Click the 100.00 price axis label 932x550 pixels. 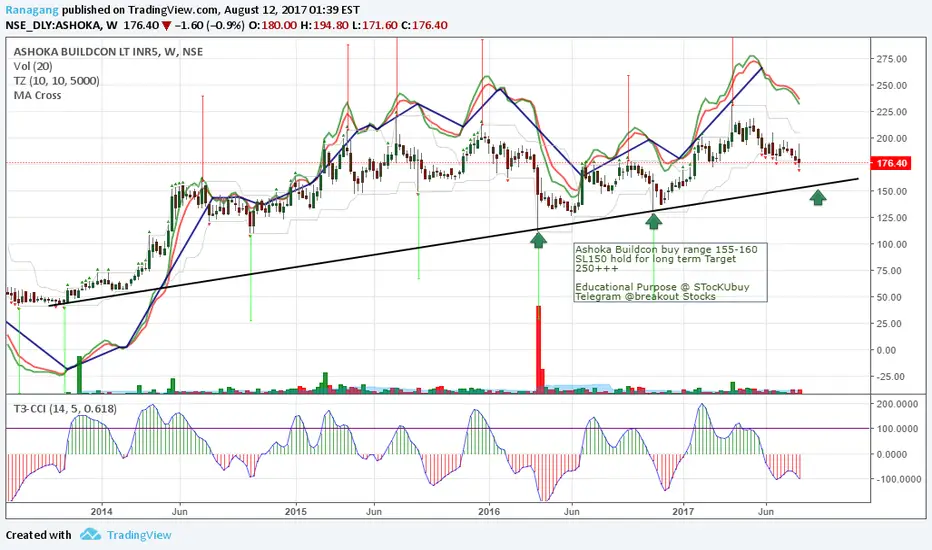tap(892, 244)
